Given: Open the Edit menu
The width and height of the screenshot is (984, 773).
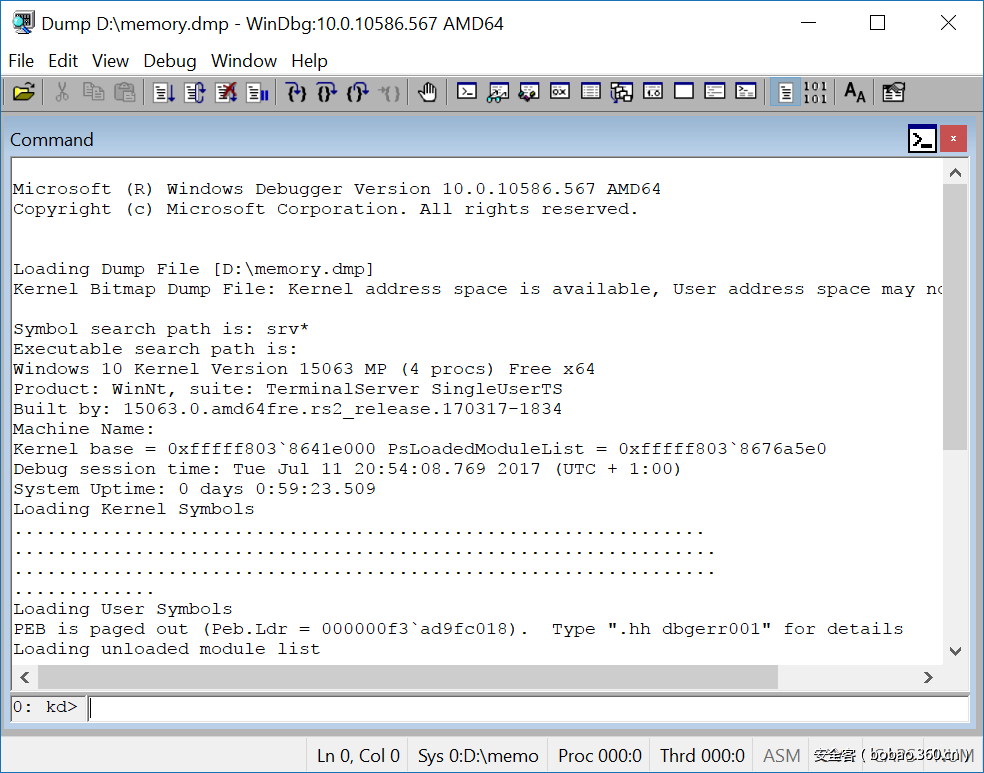Looking at the screenshot, I should pyautogui.click(x=63, y=61).
